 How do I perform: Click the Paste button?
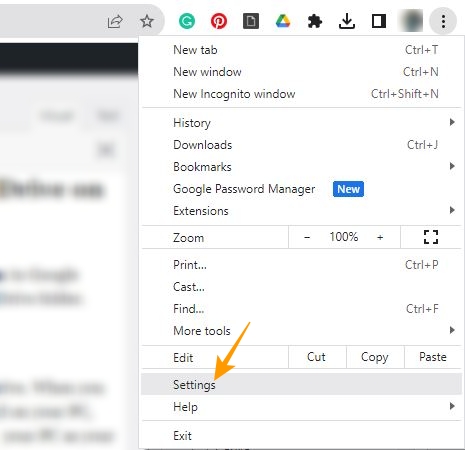[433, 357]
